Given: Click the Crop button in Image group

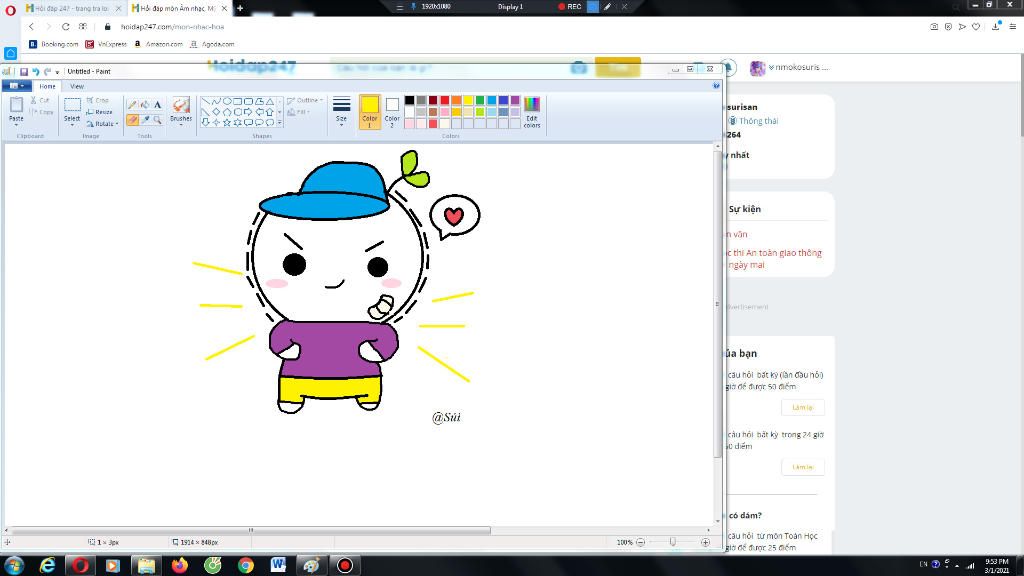Looking at the screenshot, I should tap(97, 101).
